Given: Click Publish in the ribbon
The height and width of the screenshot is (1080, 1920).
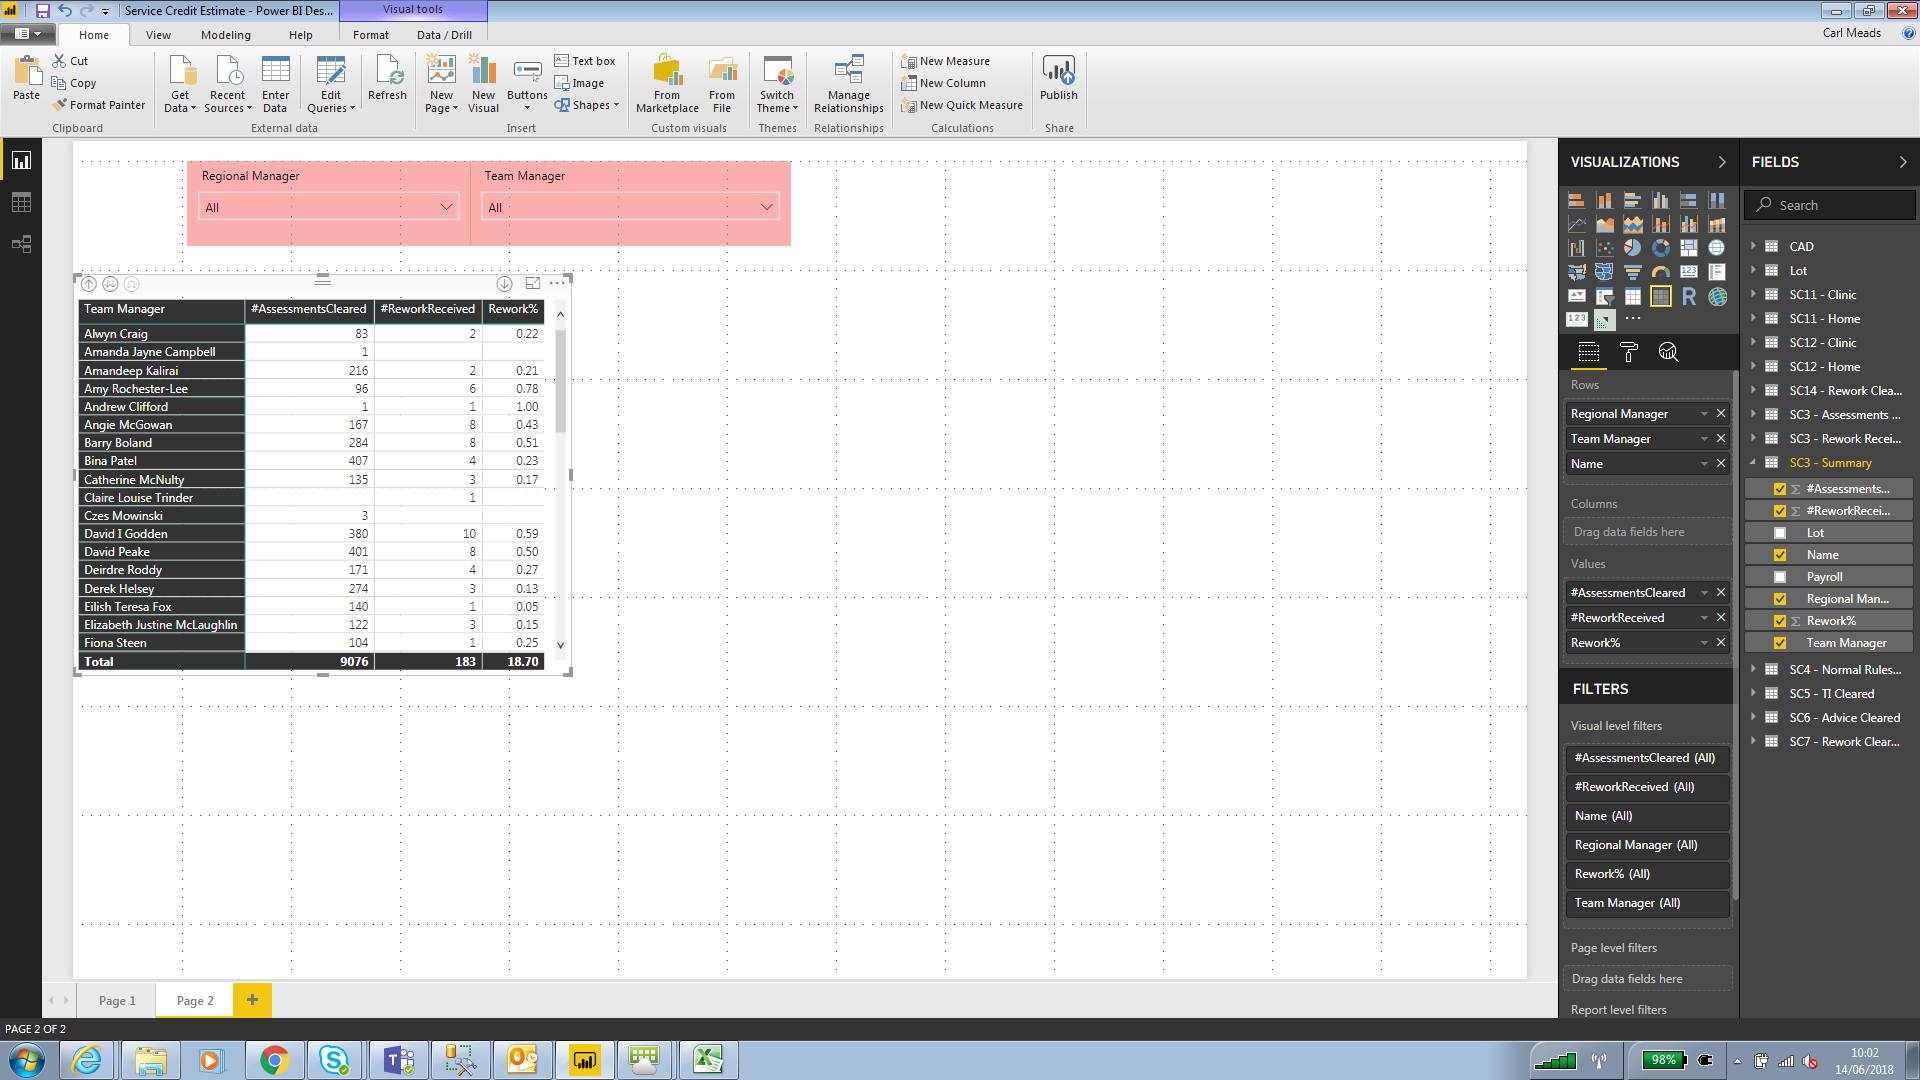Looking at the screenshot, I should [1058, 79].
